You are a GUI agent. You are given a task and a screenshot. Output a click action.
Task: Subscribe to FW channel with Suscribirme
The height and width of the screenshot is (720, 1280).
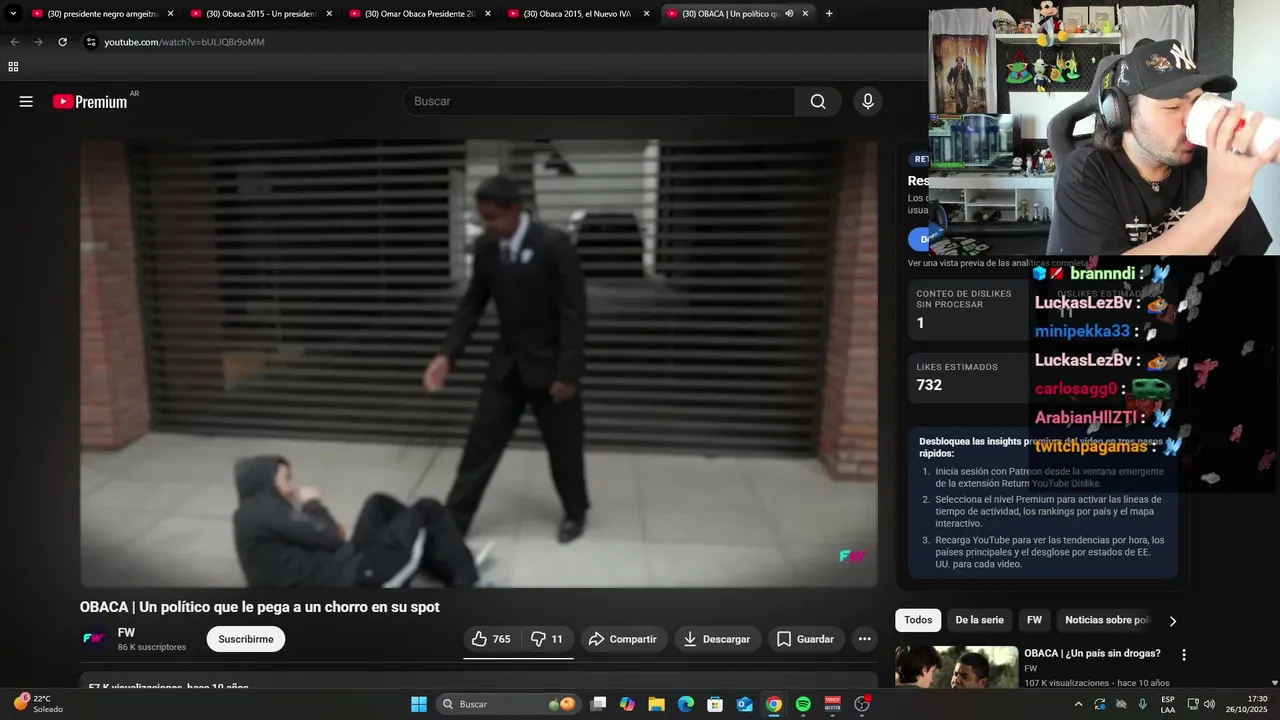246,639
